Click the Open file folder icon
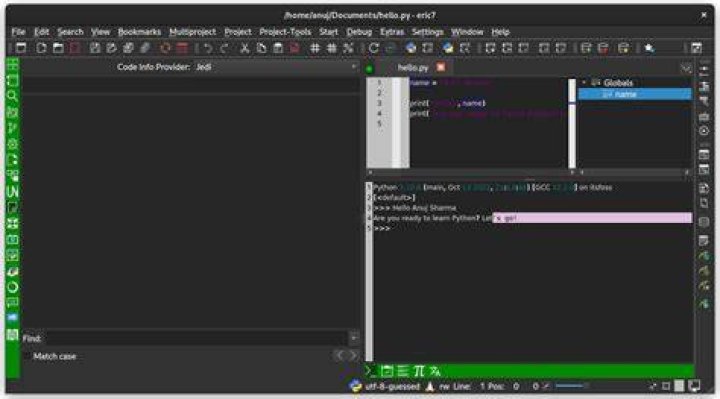The height and width of the screenshot is (399, 720). [58, 48]
